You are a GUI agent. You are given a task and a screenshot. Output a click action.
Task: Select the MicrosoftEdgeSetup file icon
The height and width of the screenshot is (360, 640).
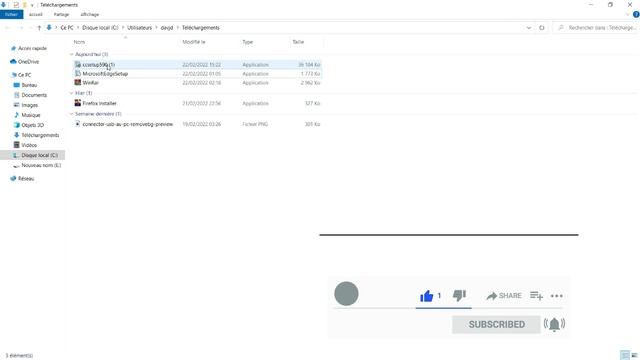click(78, 73)
